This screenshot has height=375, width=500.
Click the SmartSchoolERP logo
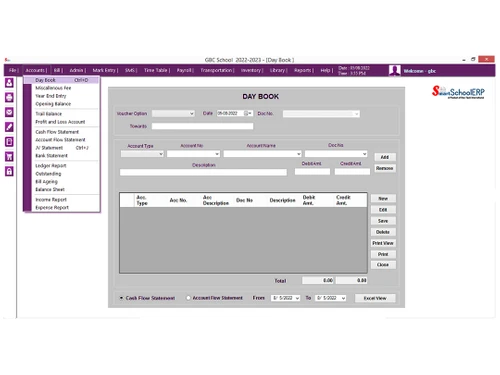(x=458, y=92)
